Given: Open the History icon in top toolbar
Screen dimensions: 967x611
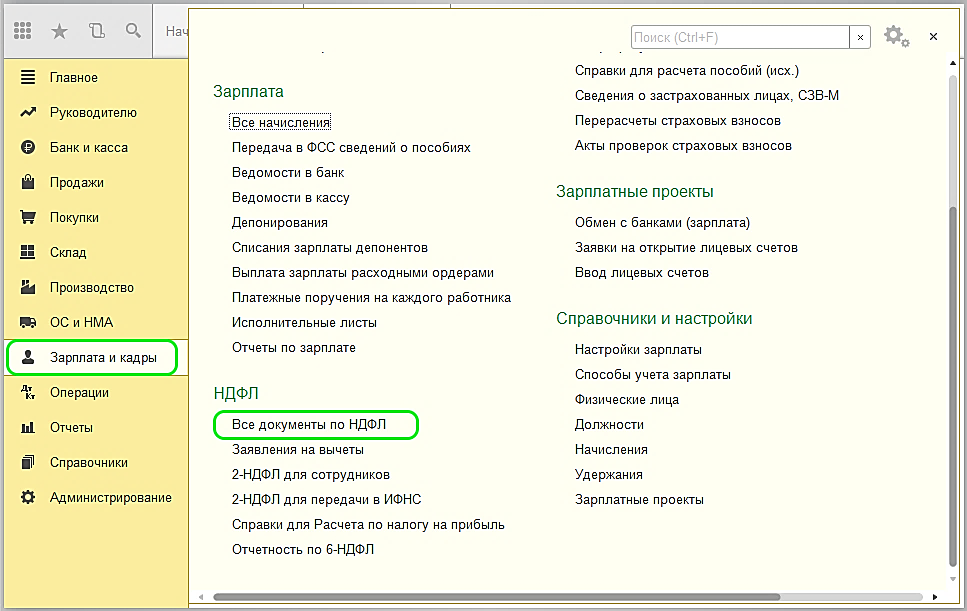Looking at the screenshot, I should [97, 31].
